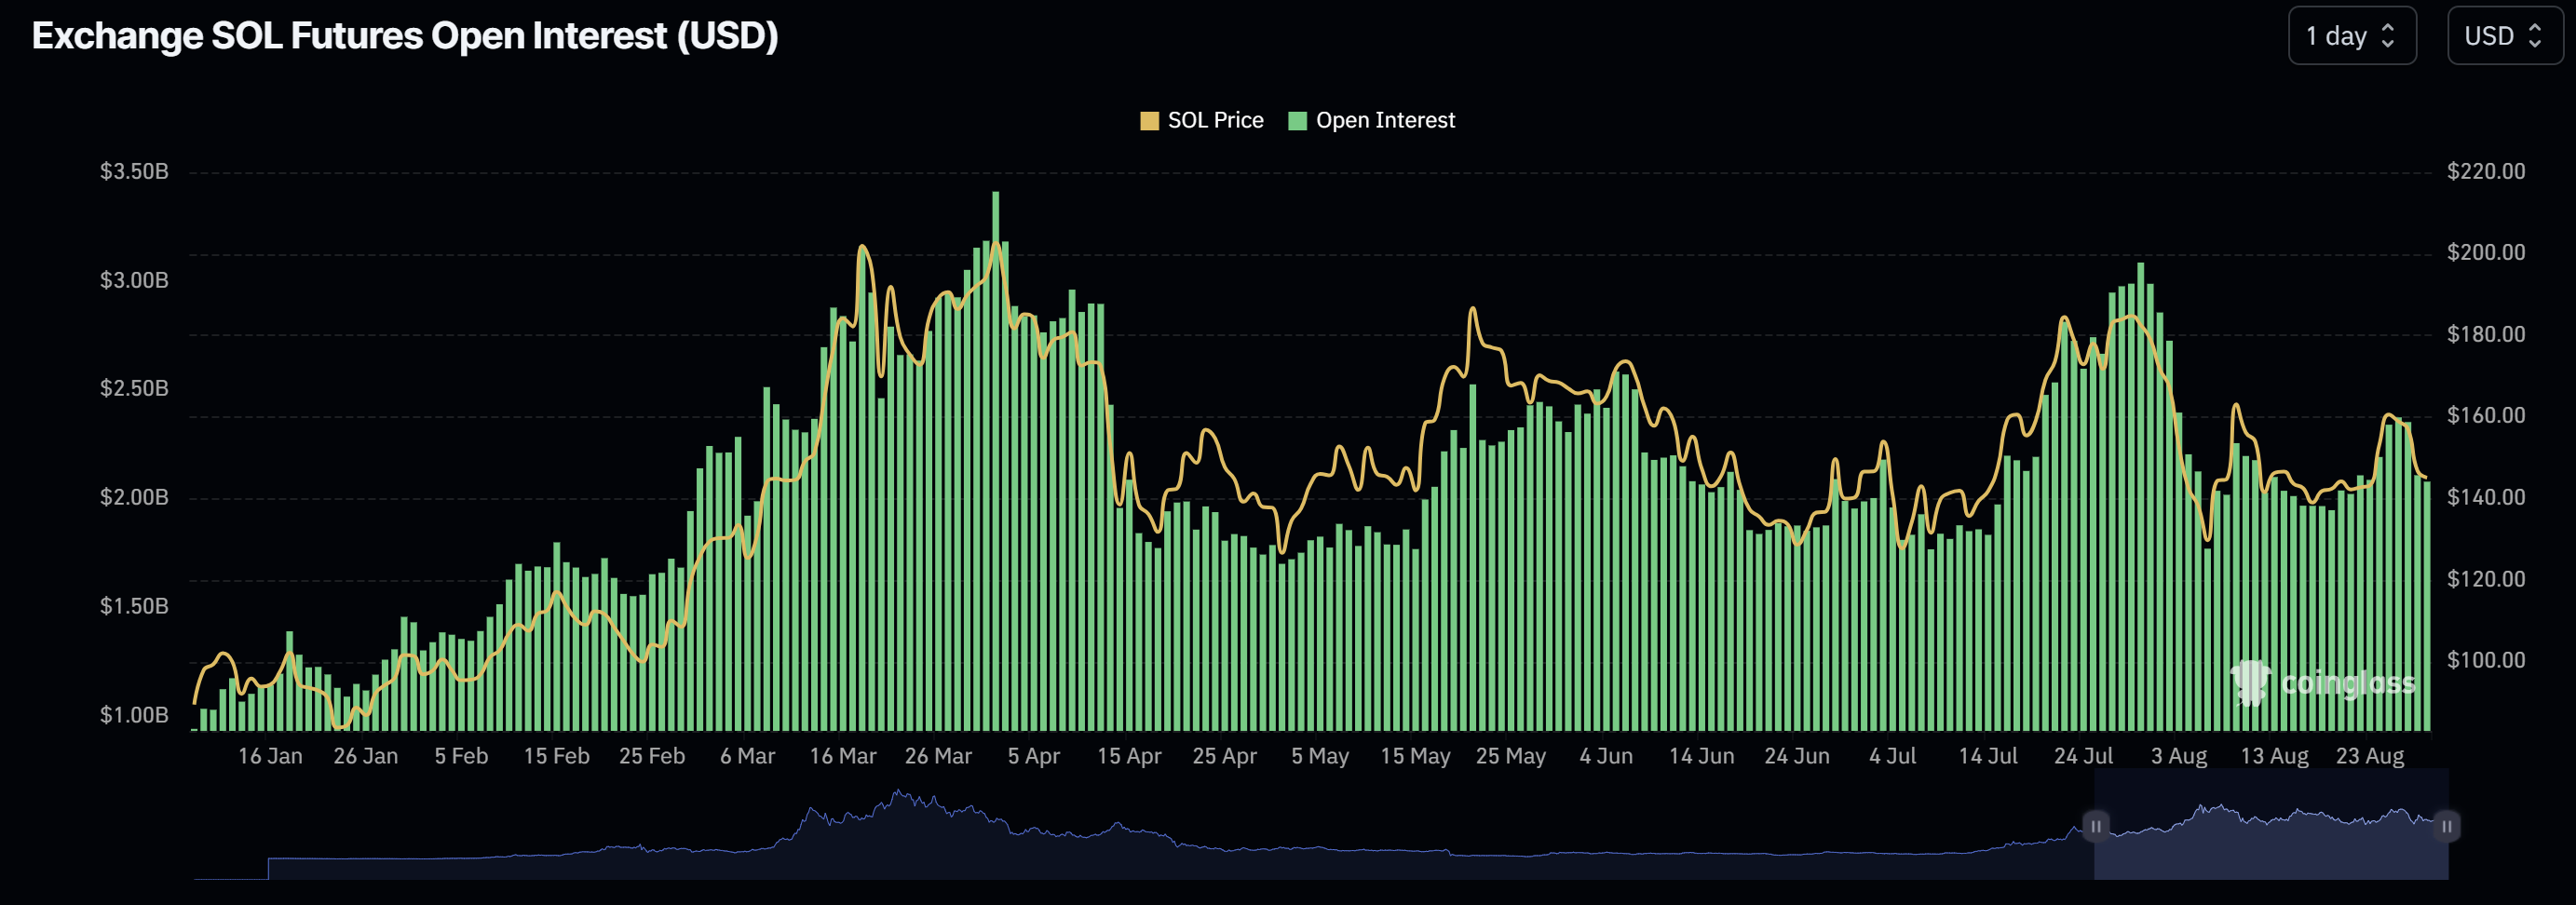Grab the right range slider handle
The height and width of the screenshot is (905, 2576).
2447,826
